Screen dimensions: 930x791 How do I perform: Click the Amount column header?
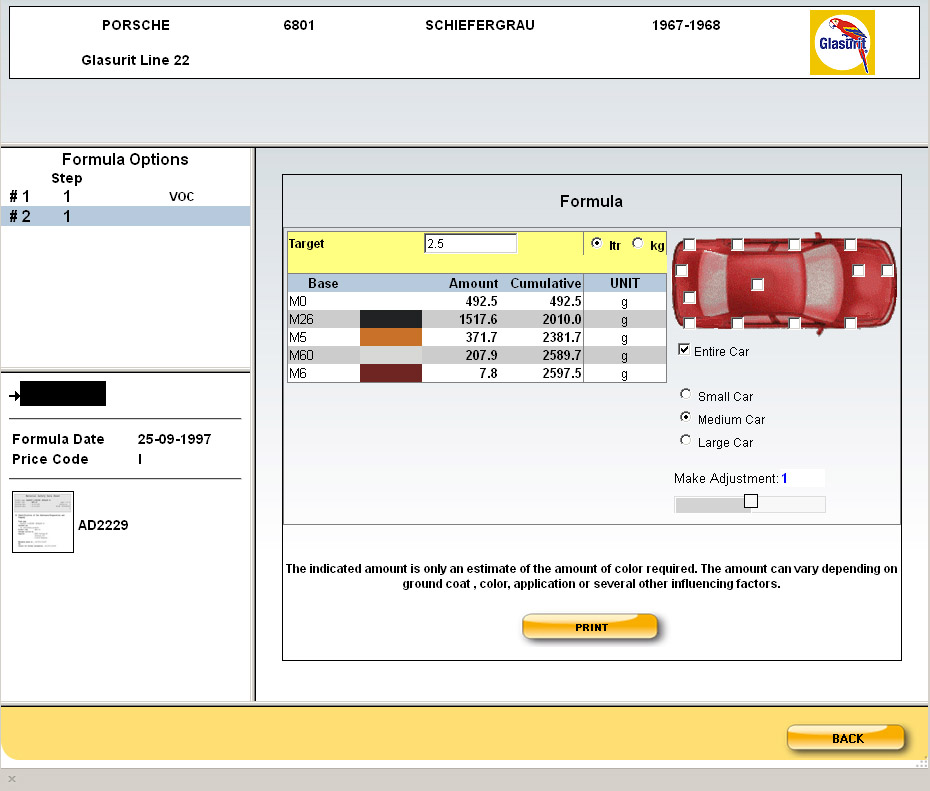click(x=473, y=283)
